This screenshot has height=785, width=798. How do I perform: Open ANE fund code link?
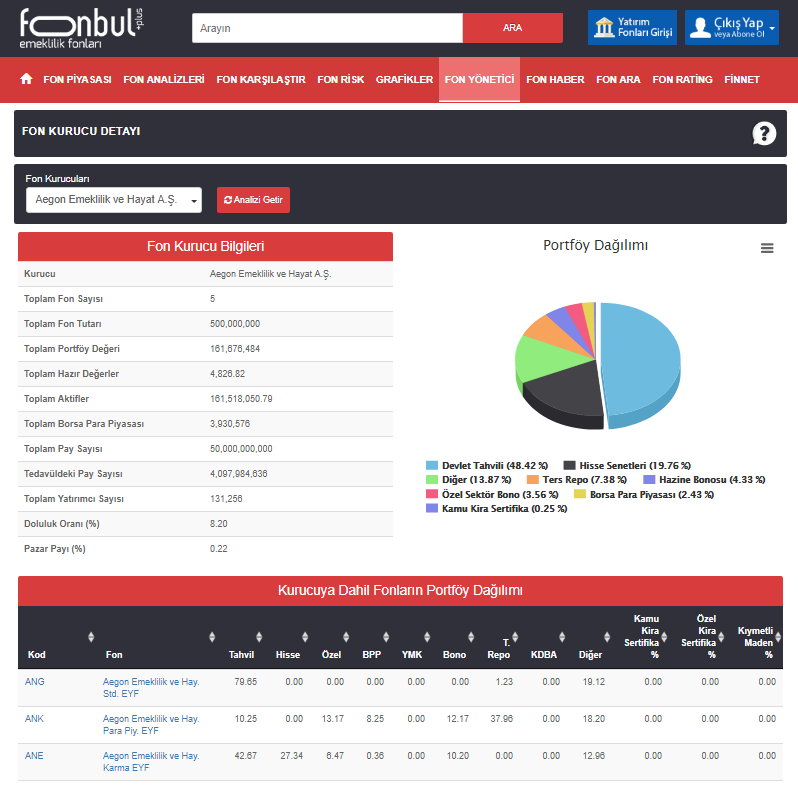[x=34, y=756]
